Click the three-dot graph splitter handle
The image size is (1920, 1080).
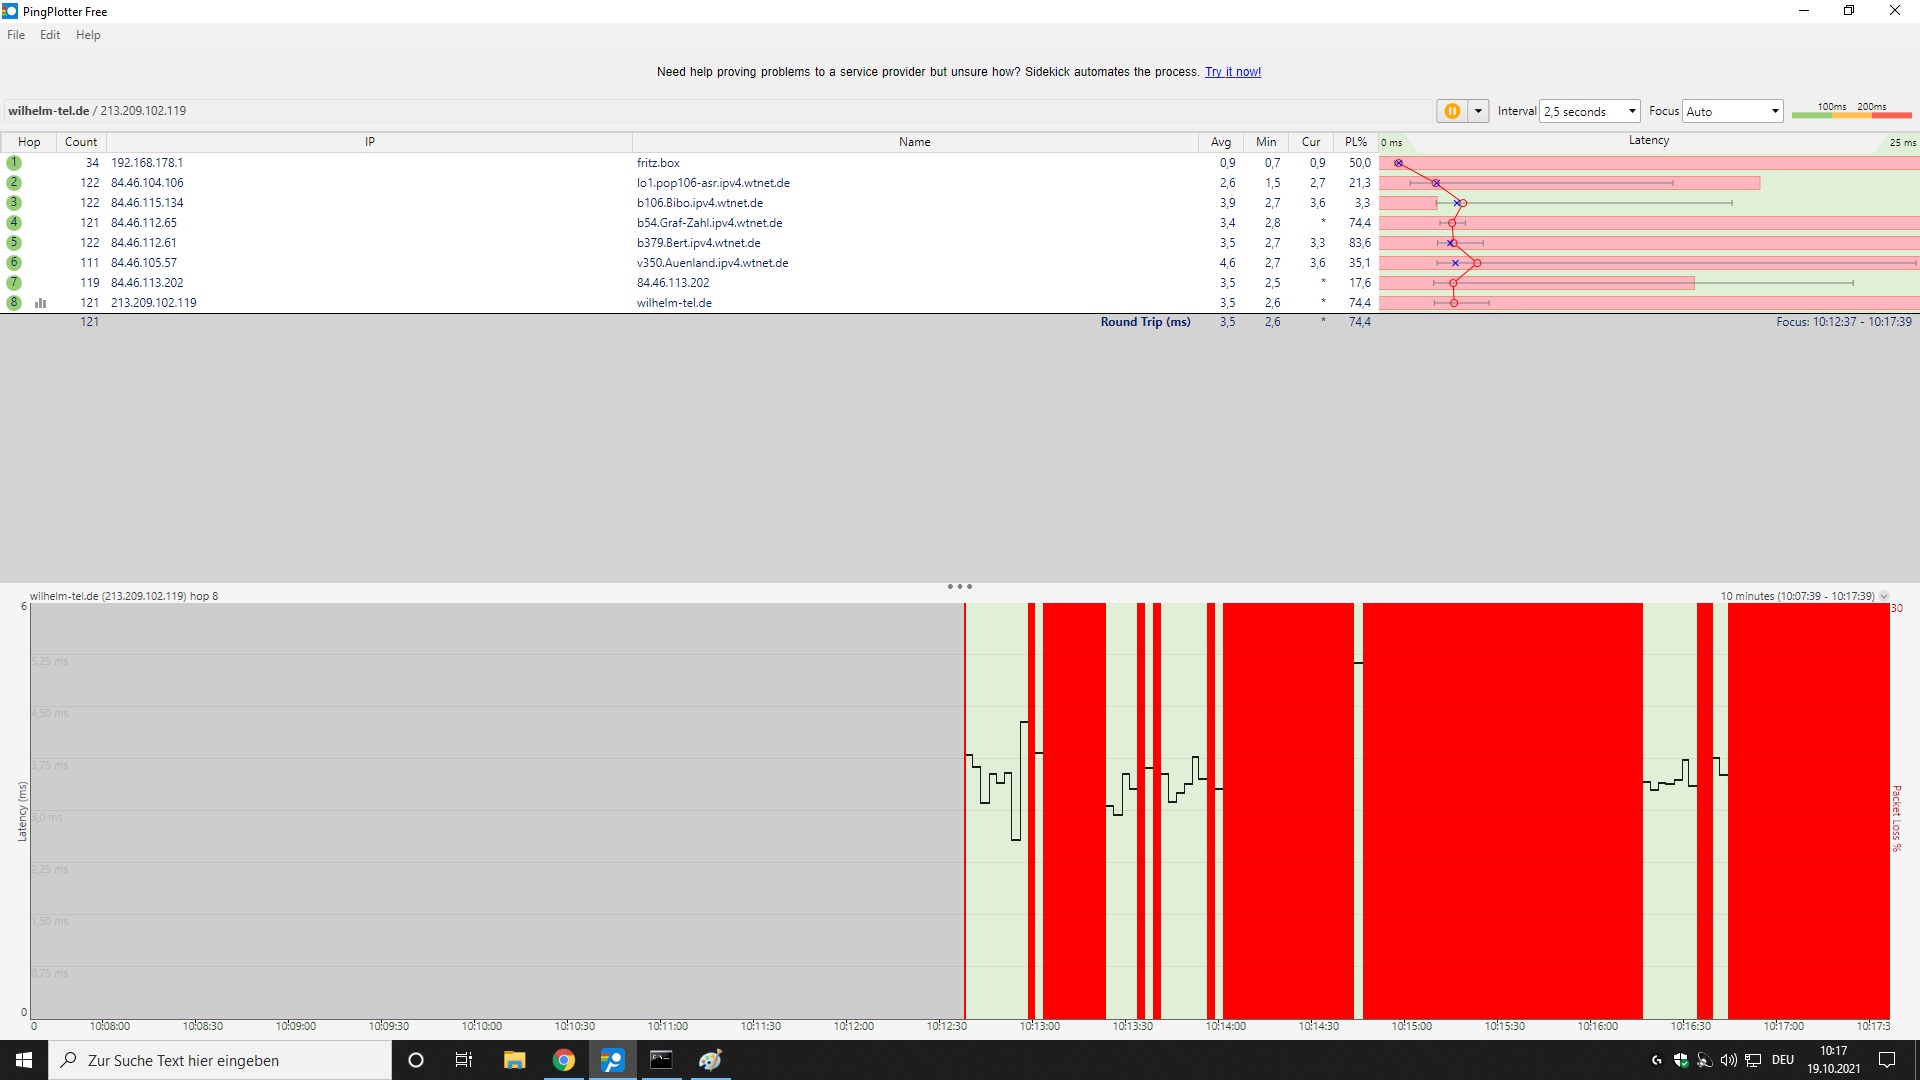(959, 587)
